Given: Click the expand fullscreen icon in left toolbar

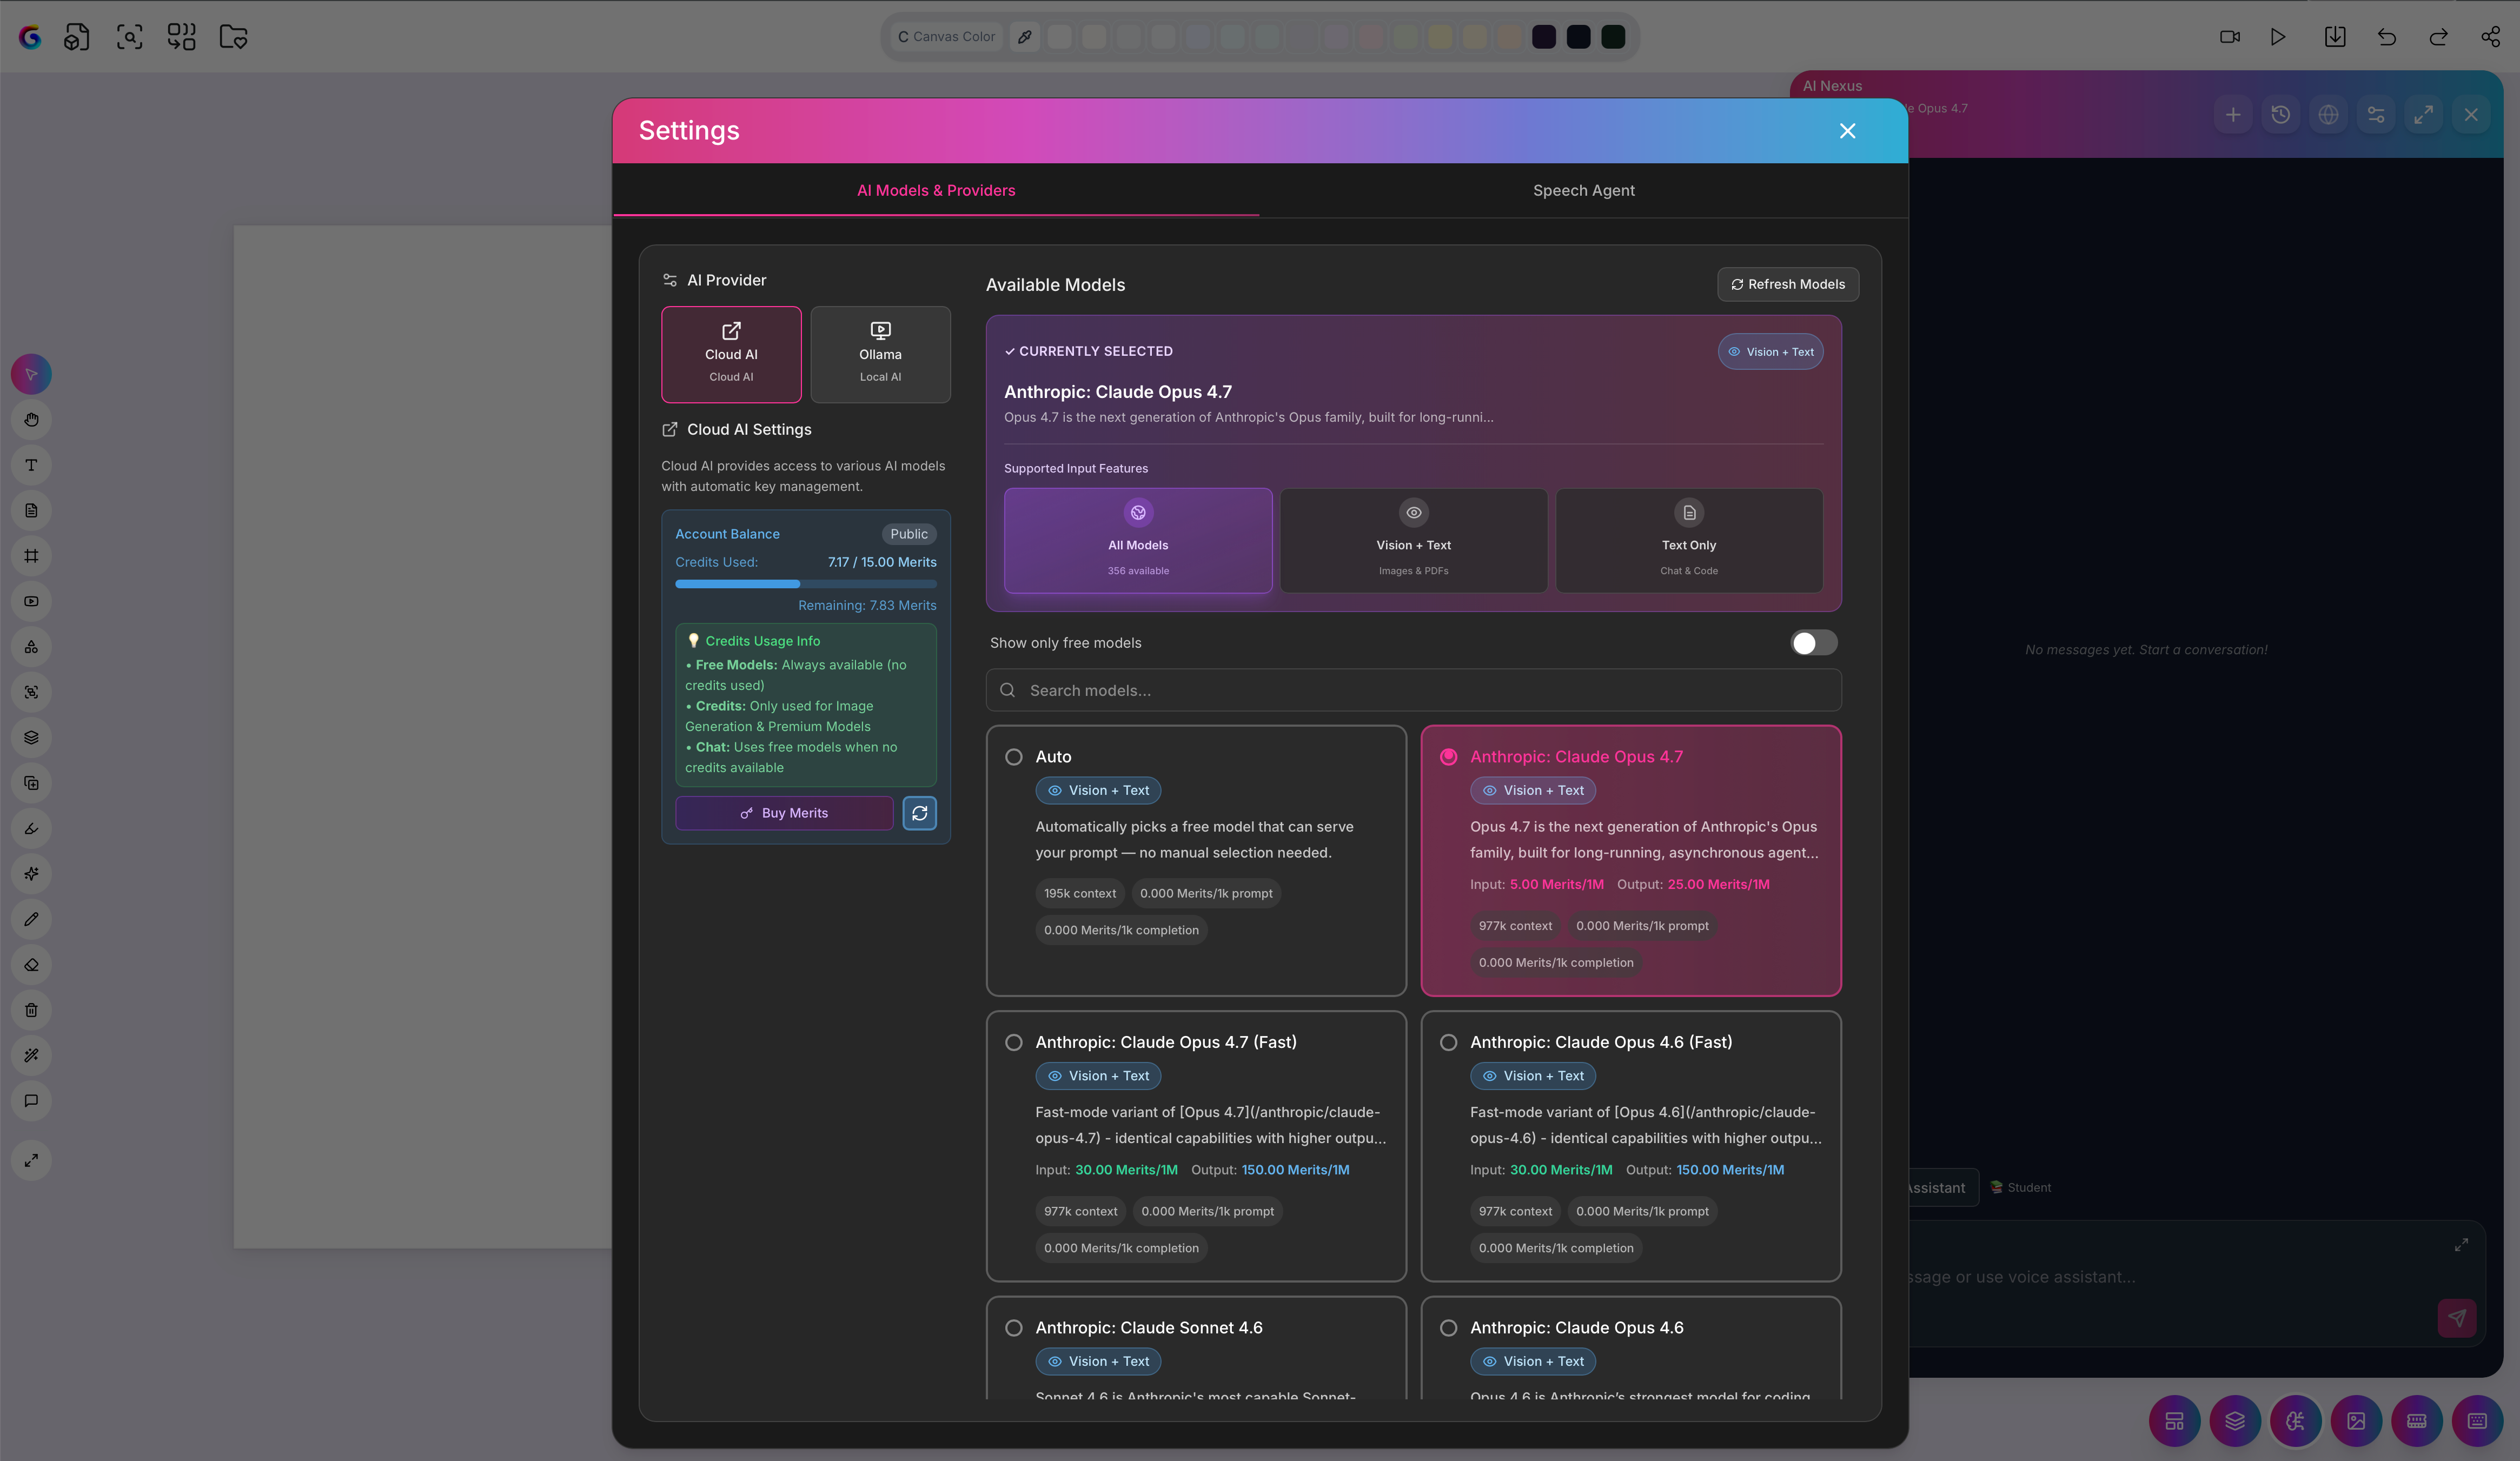Looking at the screenshot, I should [31, 1160].
